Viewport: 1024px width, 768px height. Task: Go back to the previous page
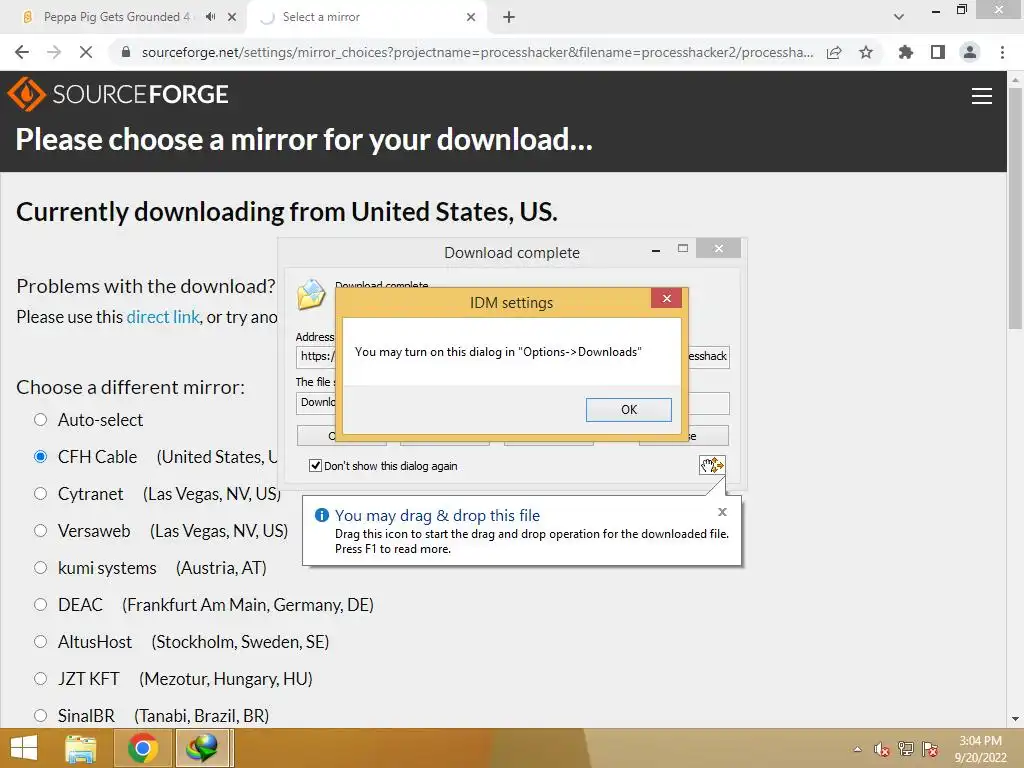pyautogui.click(x=22, y=52)
